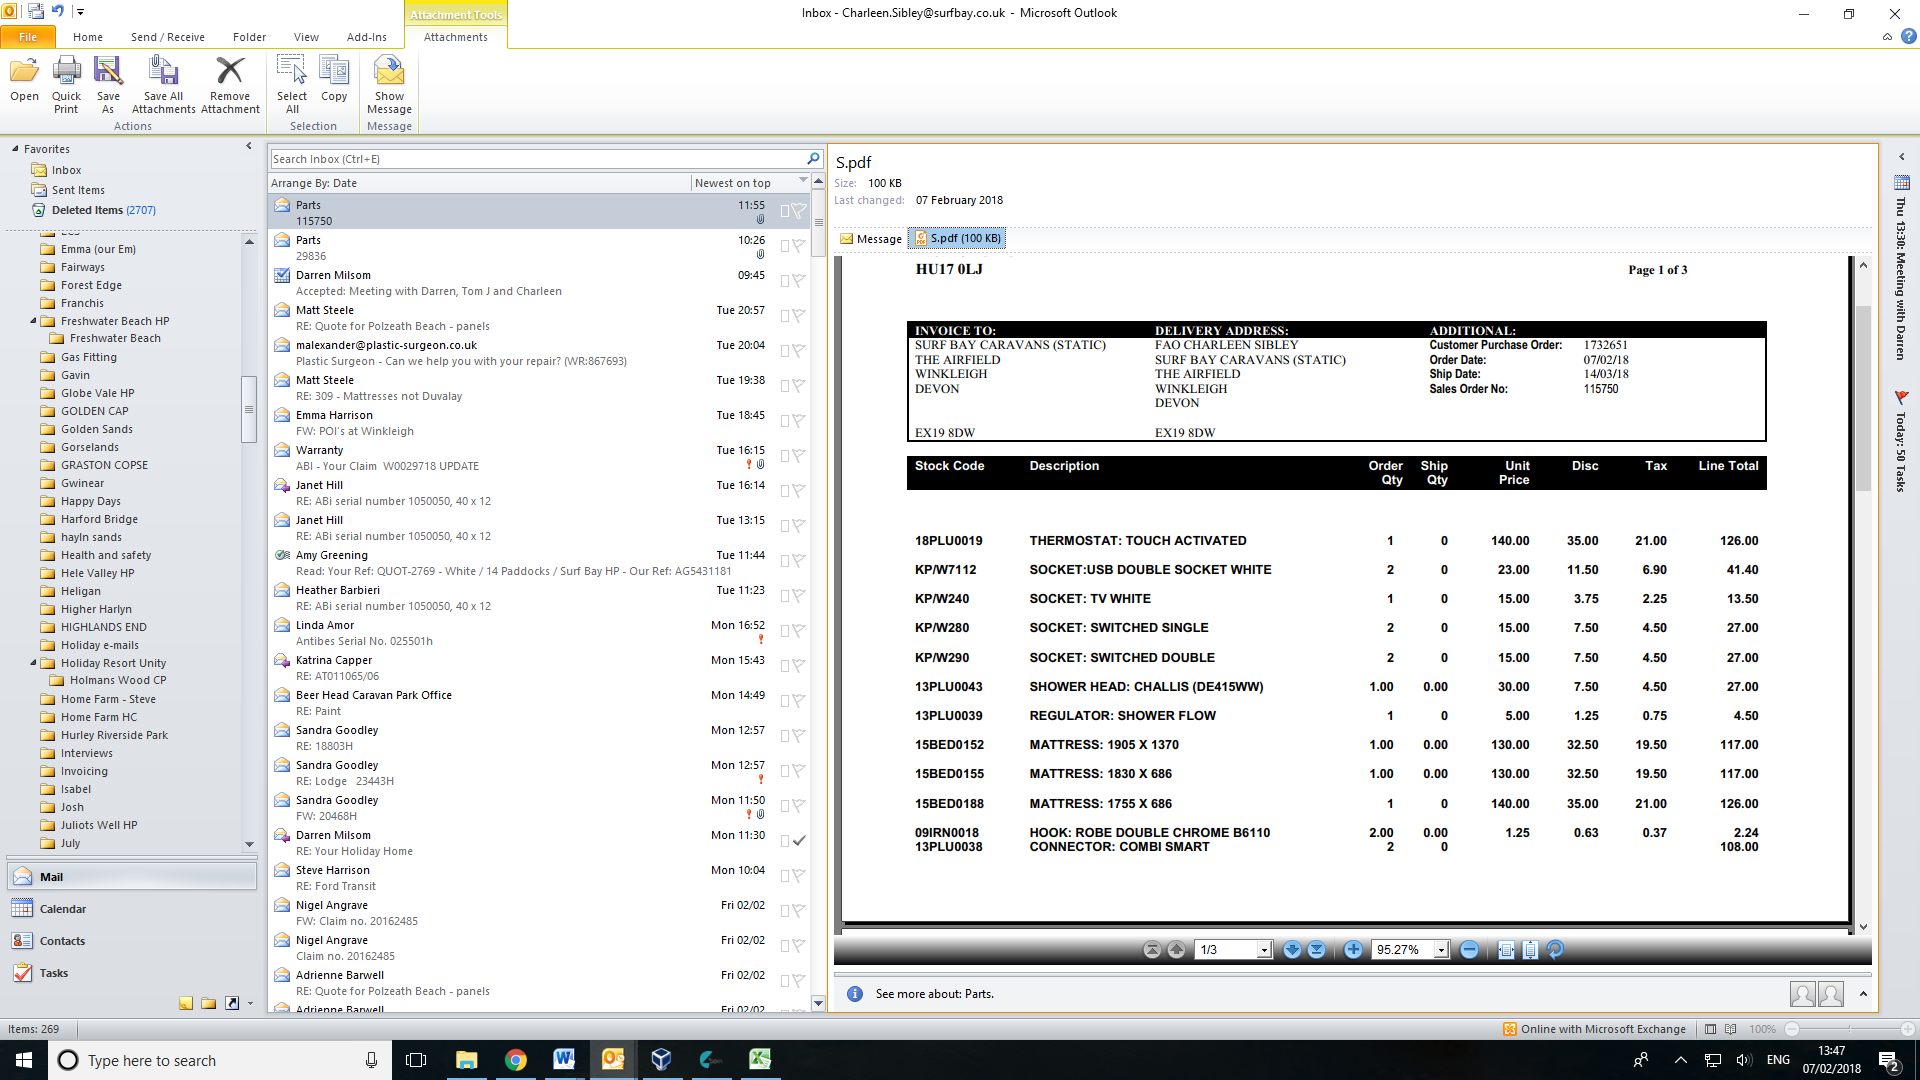Open the PDF page number dropdown
The image size is (1920, 1080).
pyautogui.click(x=1264, y=950)
